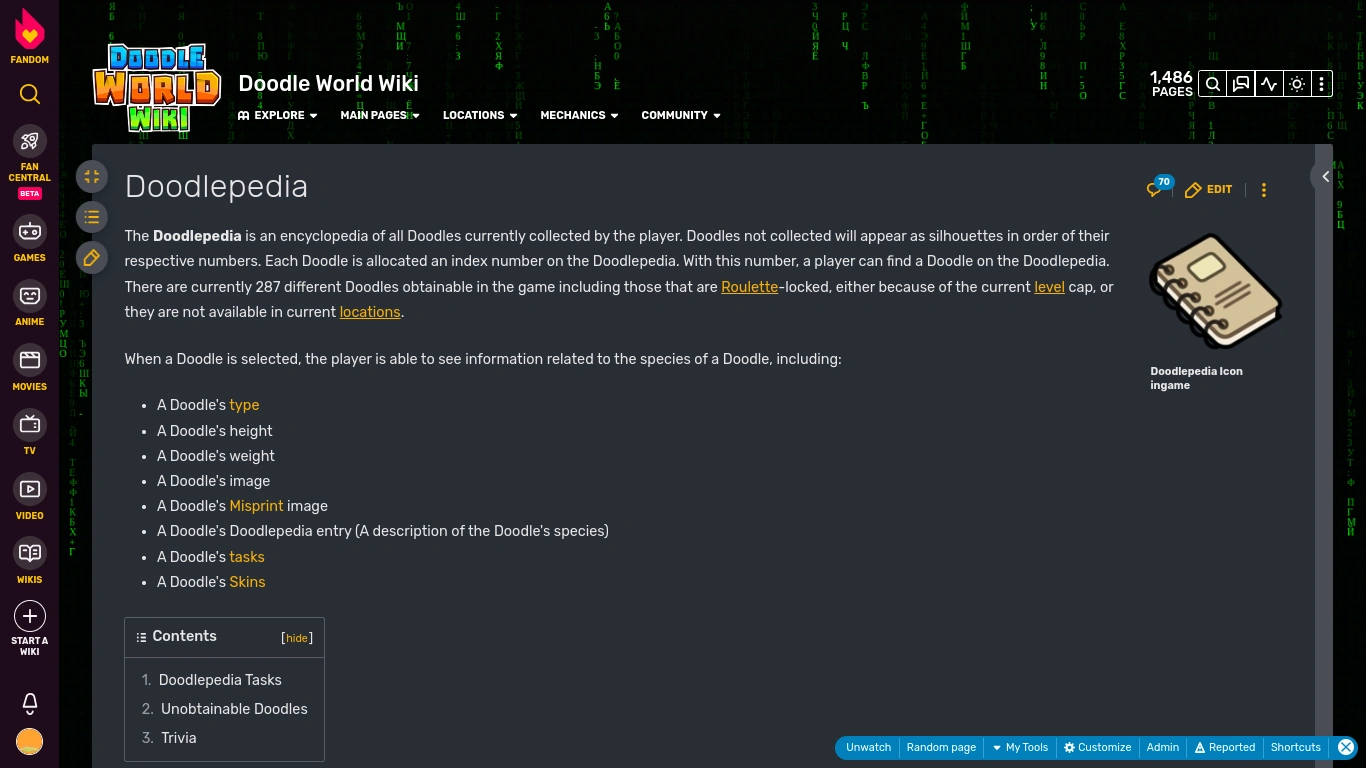
Task: Open the wiki activity feed icon
Action: click(x=1268, y=84)
